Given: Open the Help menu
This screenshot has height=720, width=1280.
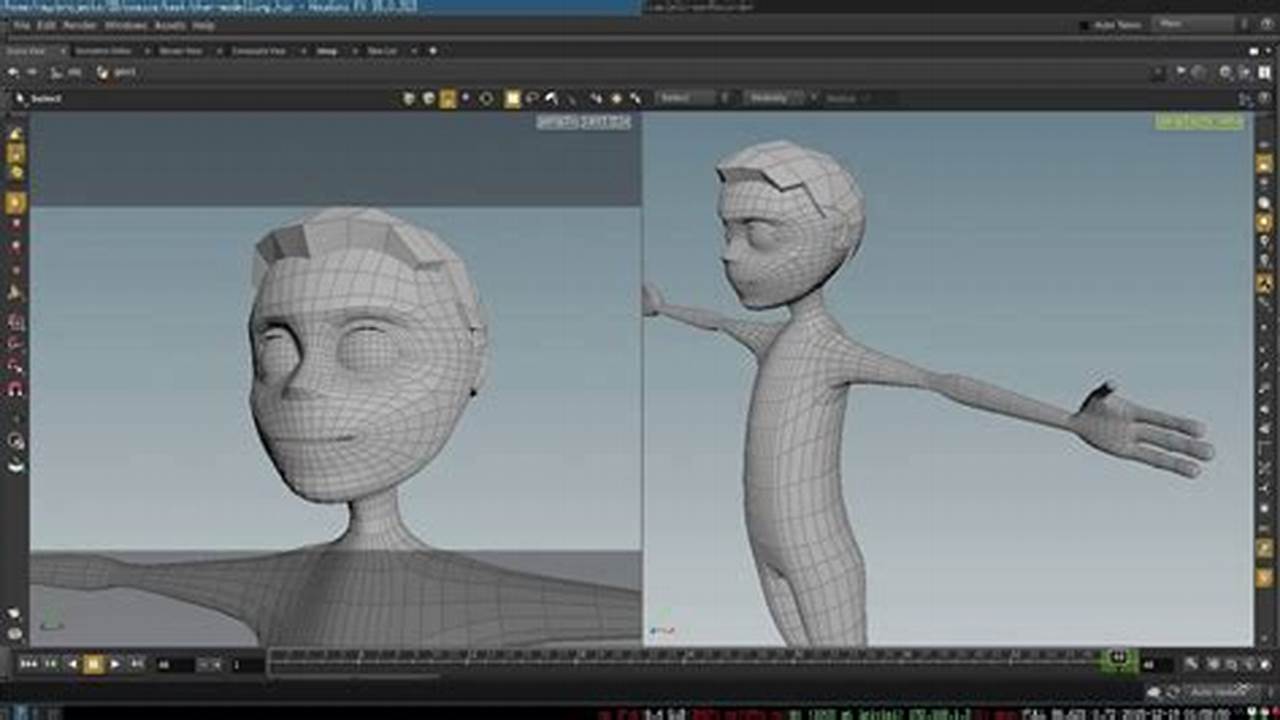Looking at the screenshot, I should [x=203, y=25].
